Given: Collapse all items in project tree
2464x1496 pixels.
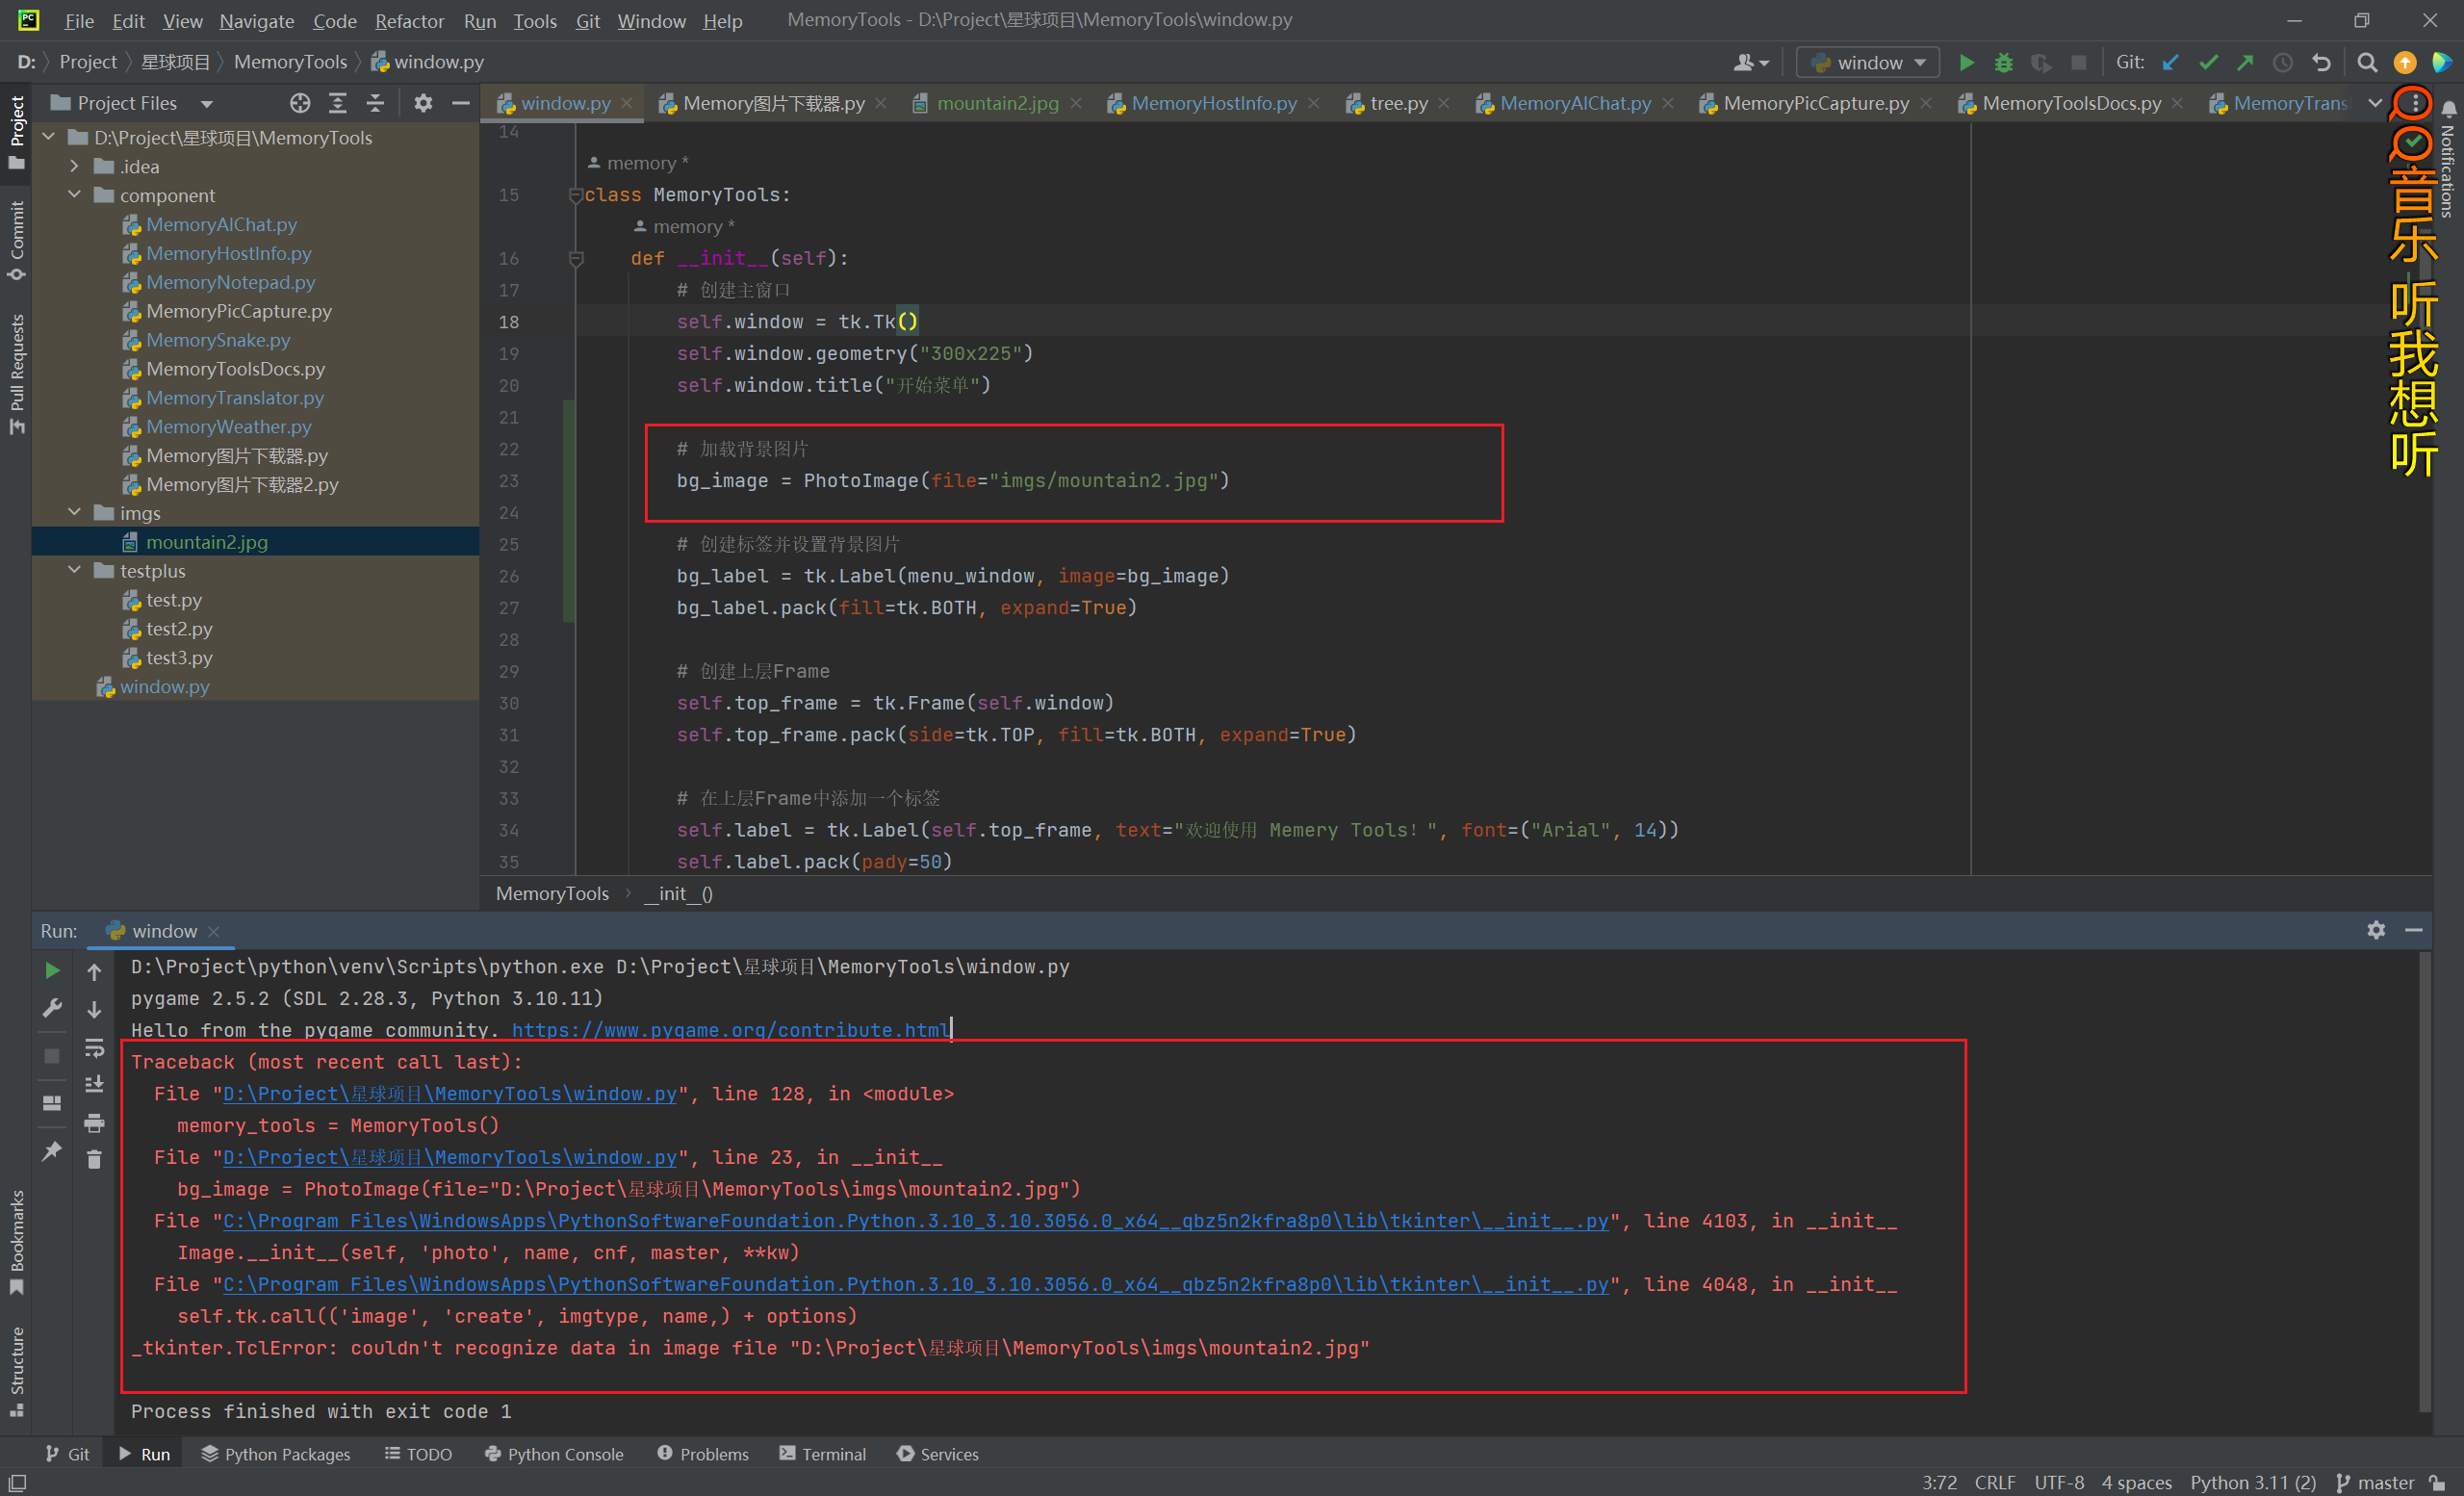Looking at the screenshot, I should [375, 103].
